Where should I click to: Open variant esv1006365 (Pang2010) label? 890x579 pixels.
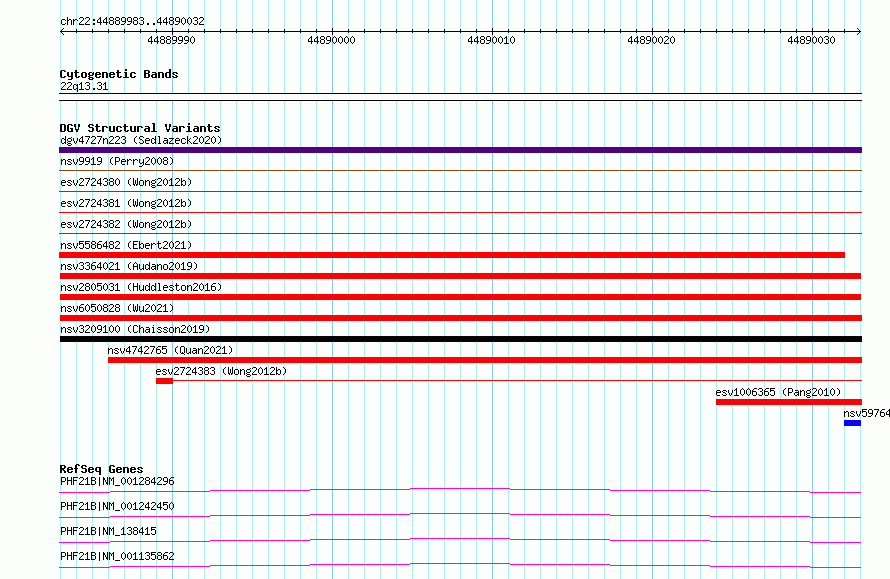pyautogui.click(x=778, y=392)
